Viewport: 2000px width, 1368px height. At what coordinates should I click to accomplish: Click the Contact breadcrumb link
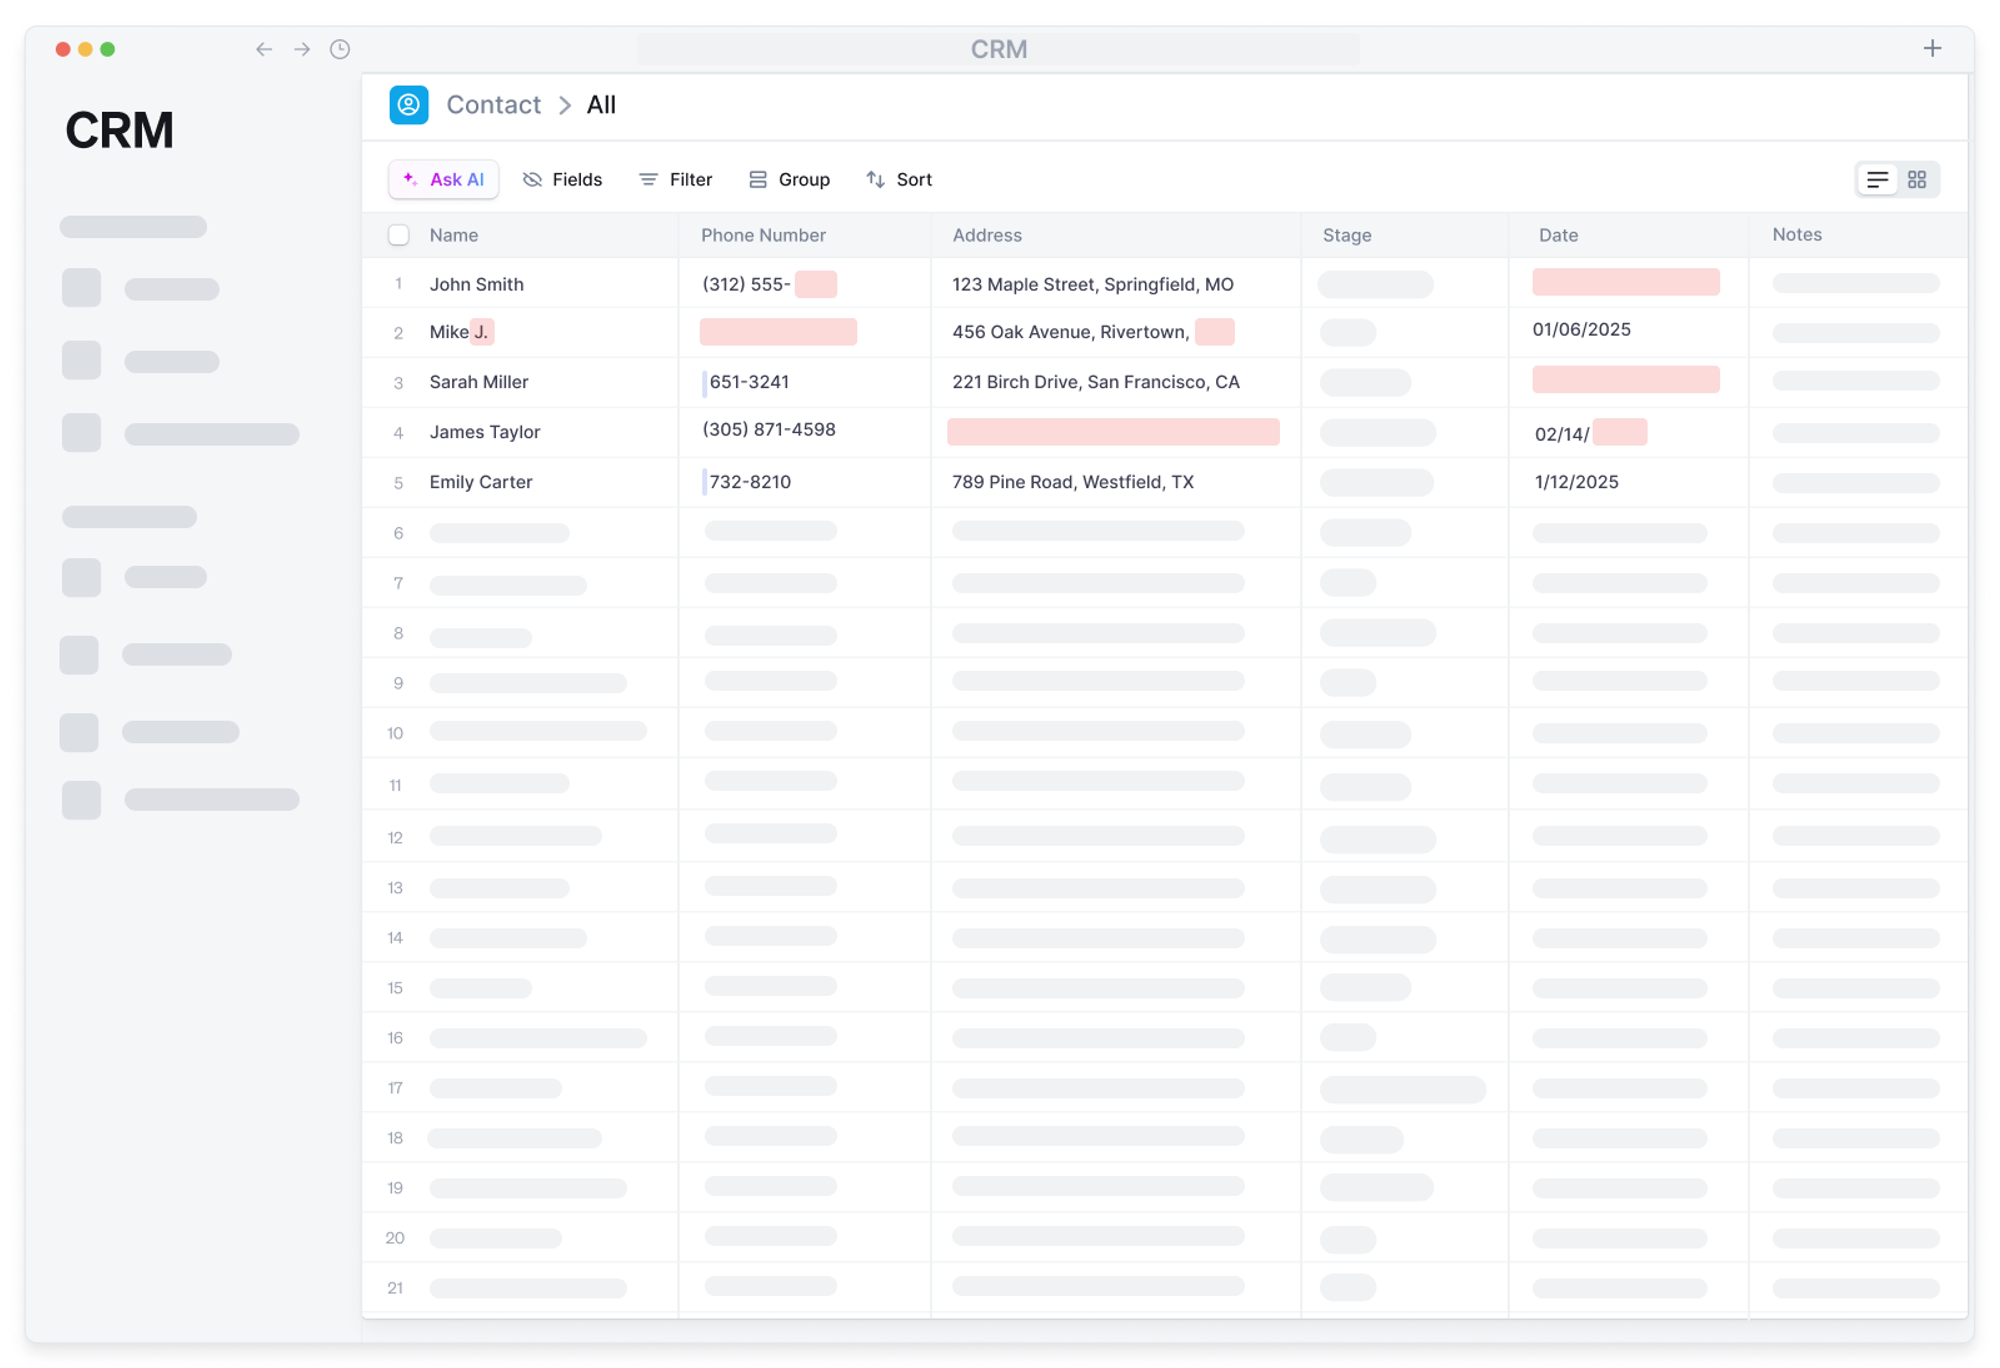coord(493,105)
